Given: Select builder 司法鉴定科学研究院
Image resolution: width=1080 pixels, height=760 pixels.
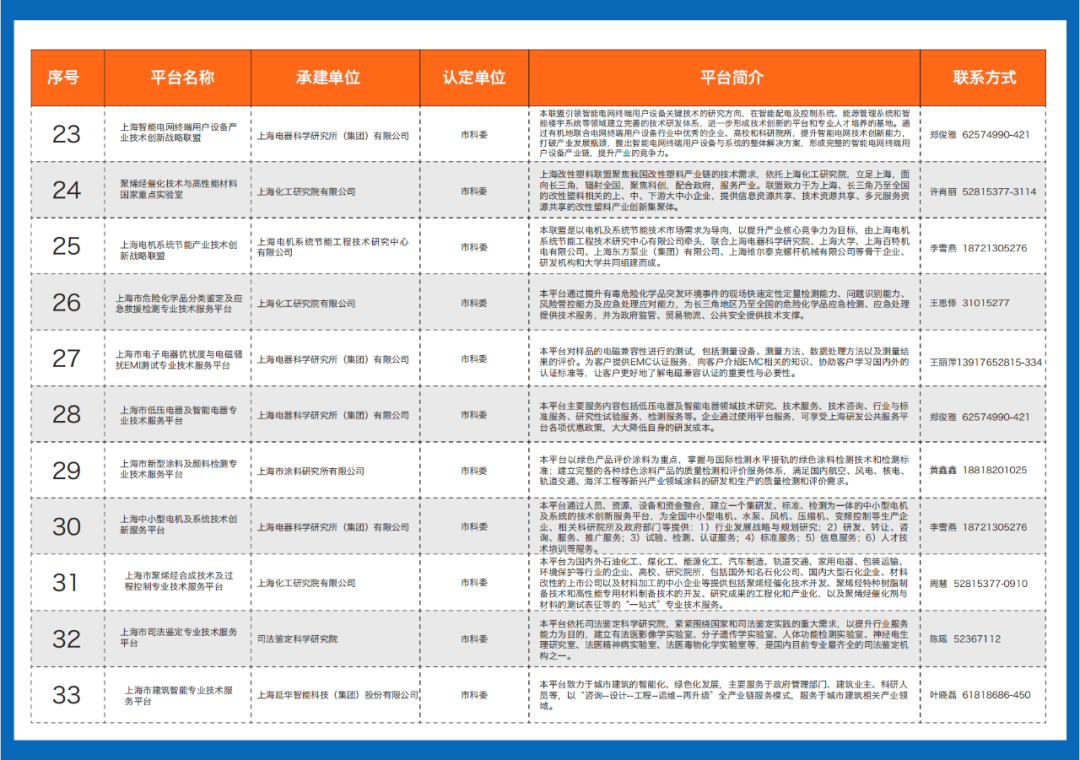Looking at the screenshot, I should [x=297, y=639].
